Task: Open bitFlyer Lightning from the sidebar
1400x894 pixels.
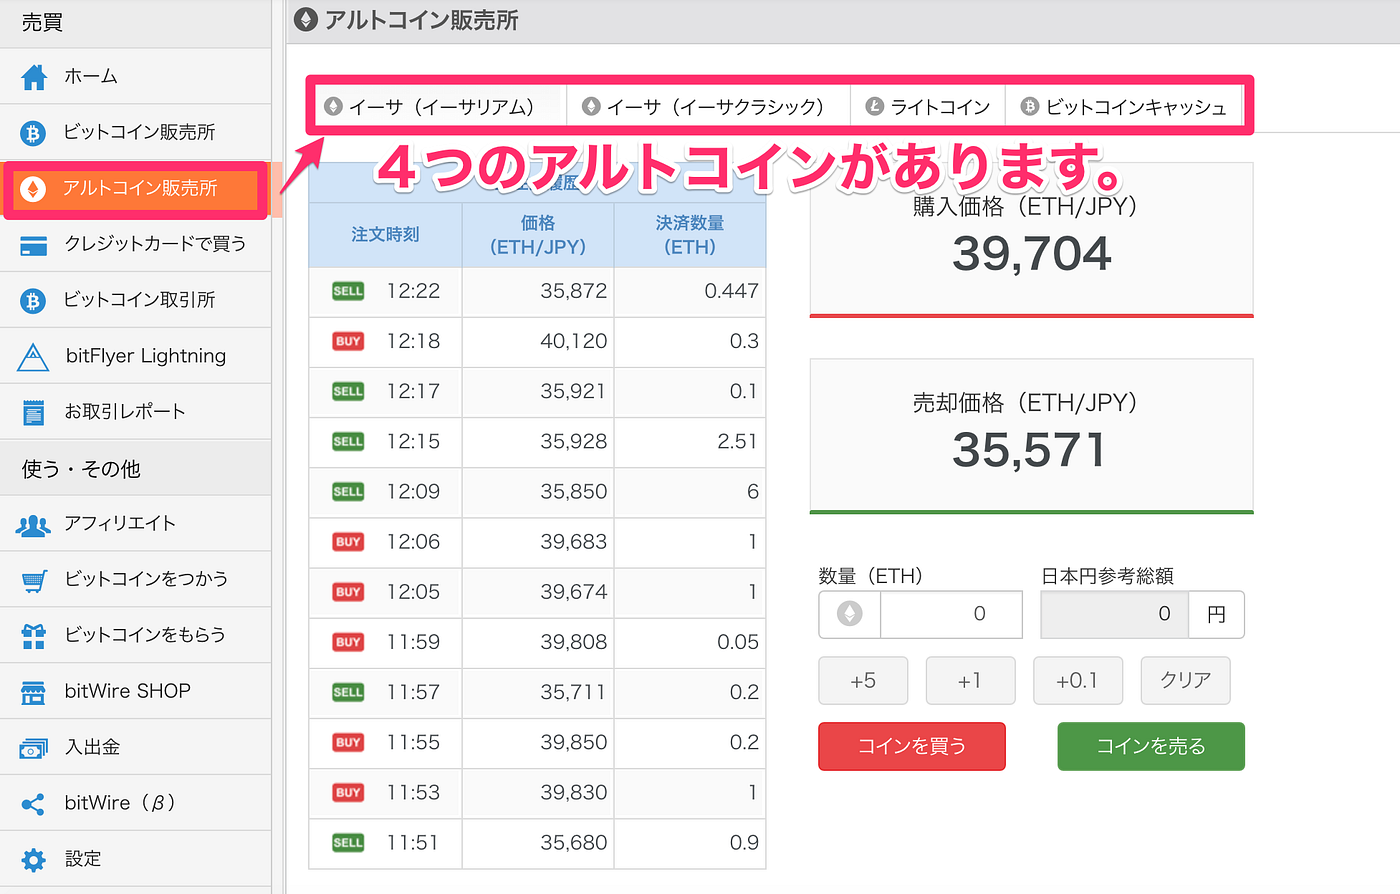Action: click(135, 356)
